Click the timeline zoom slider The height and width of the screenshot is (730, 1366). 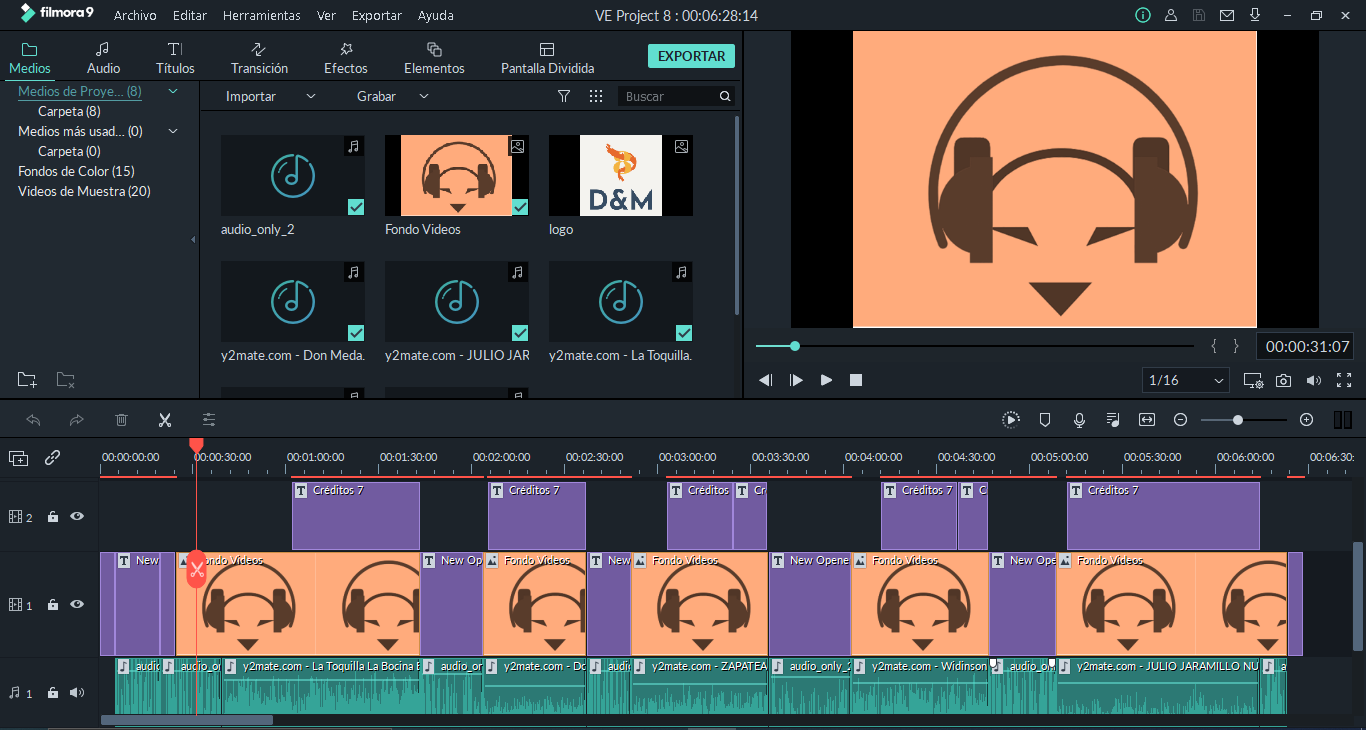coord(1244,420)
